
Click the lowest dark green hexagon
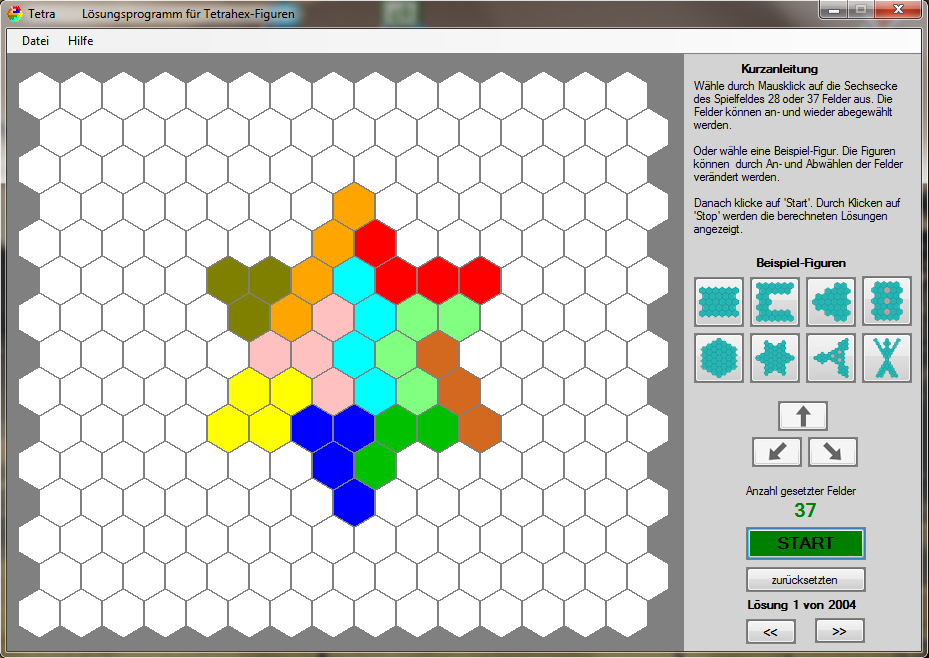(x=375, y=466)
